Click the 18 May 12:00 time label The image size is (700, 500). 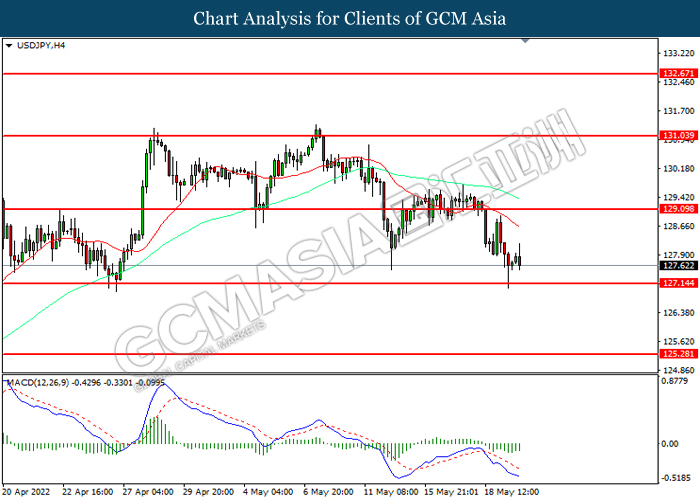coord(512,492)
